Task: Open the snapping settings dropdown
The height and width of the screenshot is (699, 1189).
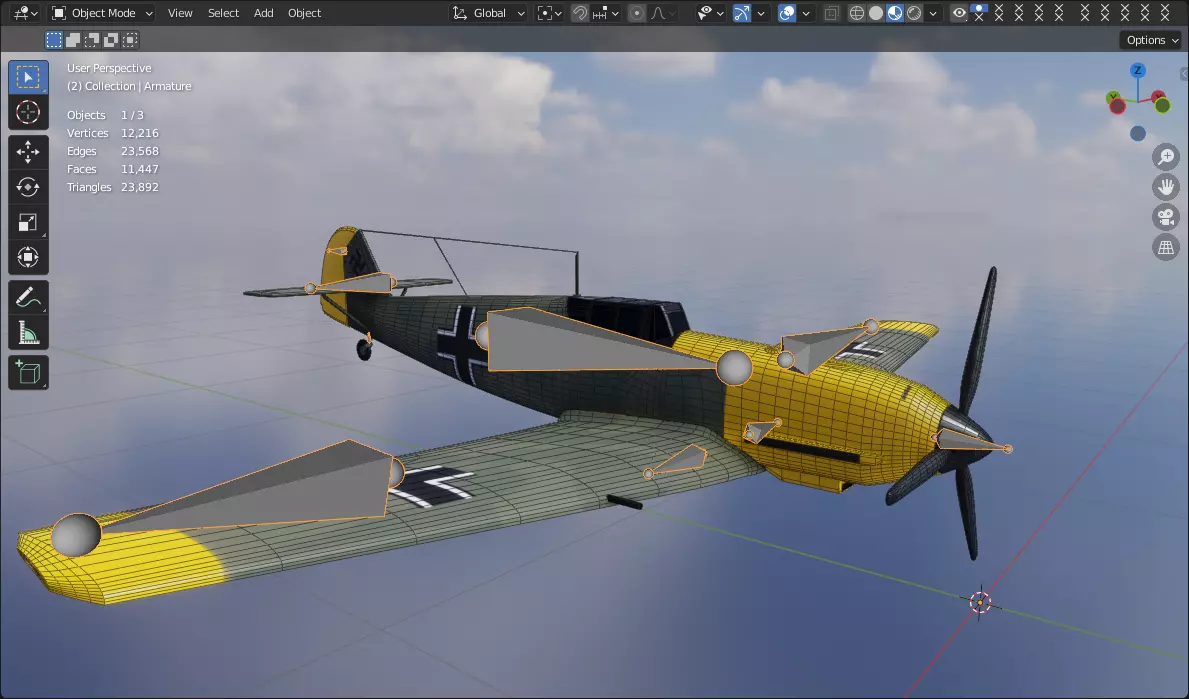Action: point(607,13)
